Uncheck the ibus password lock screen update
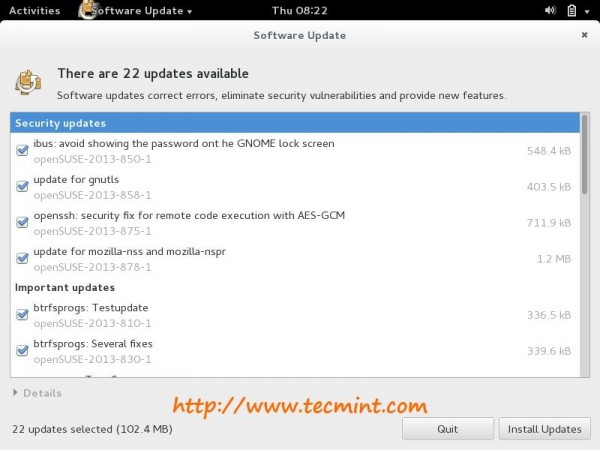The height and width of the screenshot is (450, 600). click(23, 150)
